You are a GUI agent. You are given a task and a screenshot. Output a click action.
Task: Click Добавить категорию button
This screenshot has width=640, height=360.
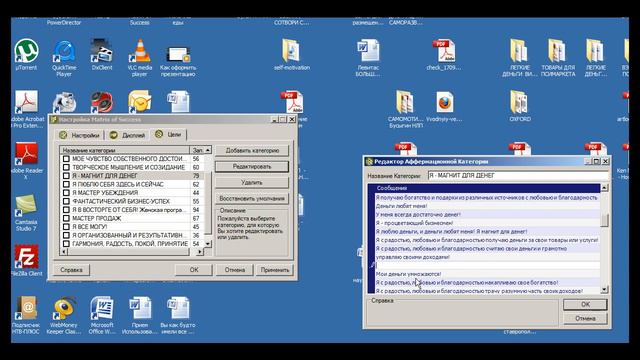[252, 150]
